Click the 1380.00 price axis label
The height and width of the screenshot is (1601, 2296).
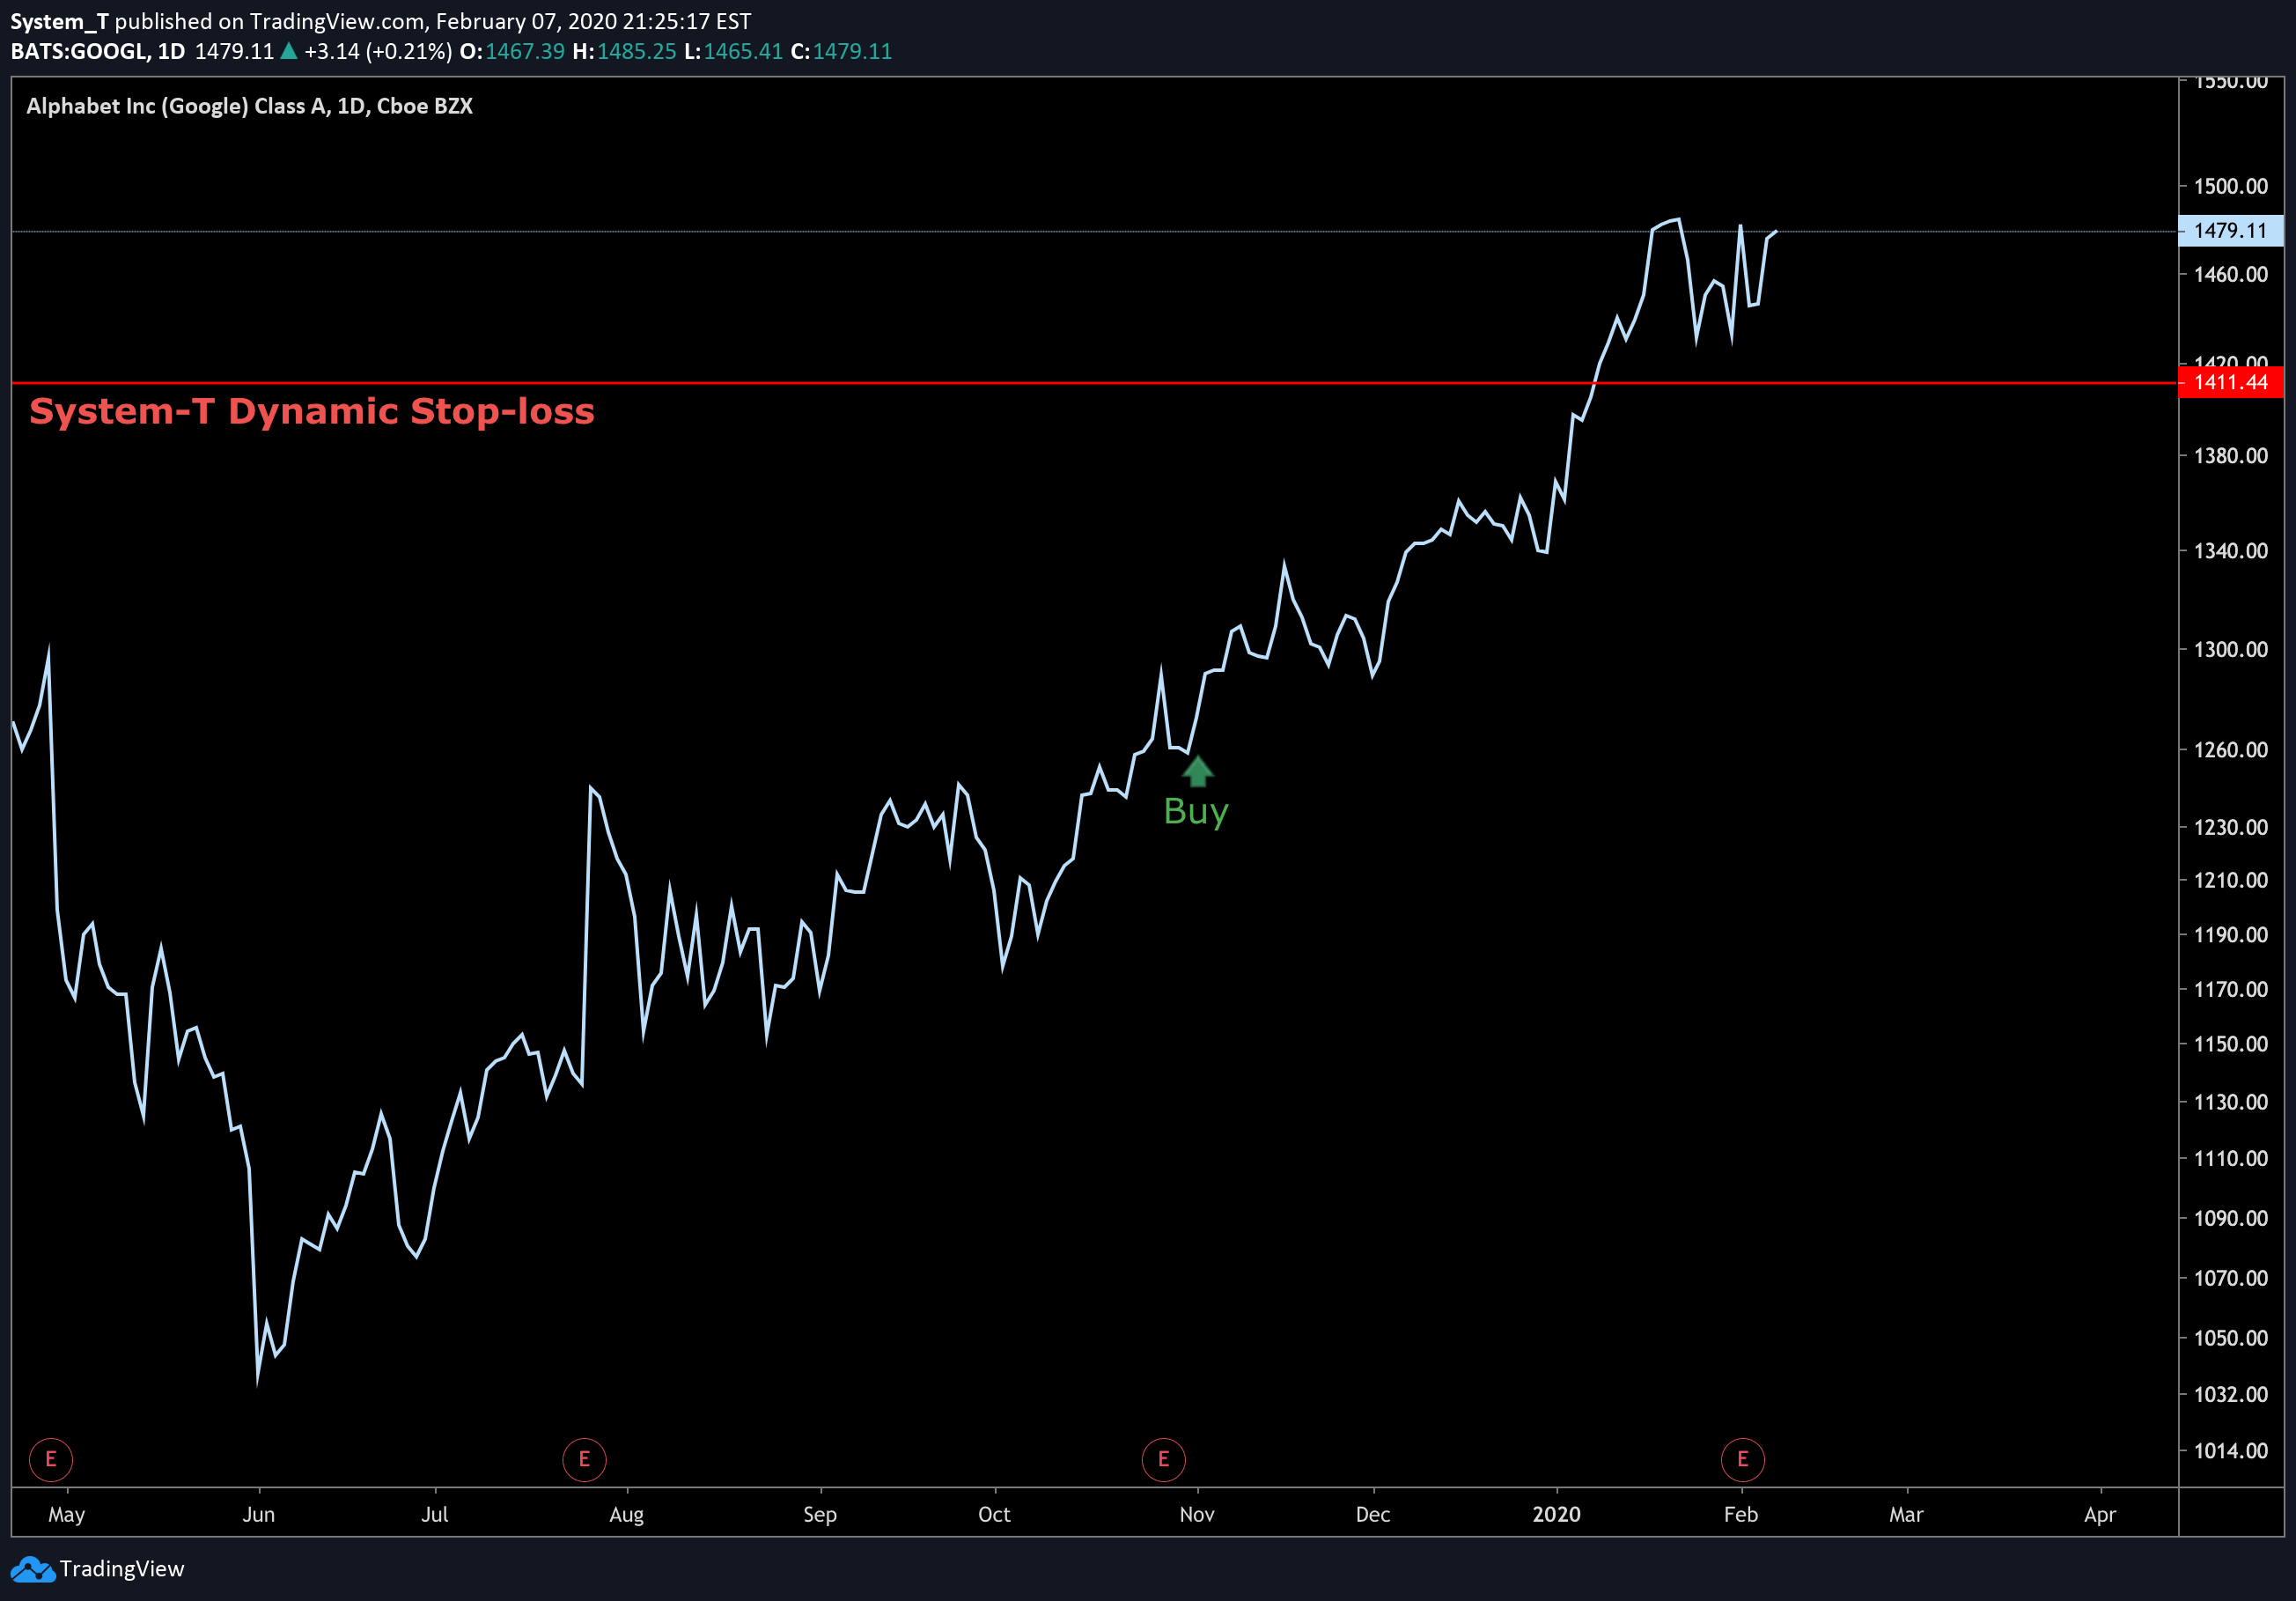click(x=2230, y=455)
